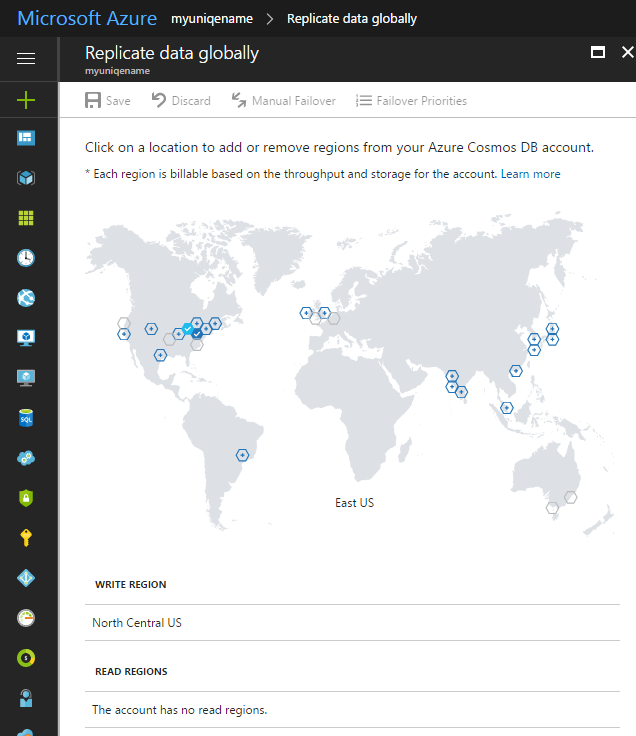The image size is (636, 736).
Task: Click Discard in the toolbar
Action: pos(181,100)
